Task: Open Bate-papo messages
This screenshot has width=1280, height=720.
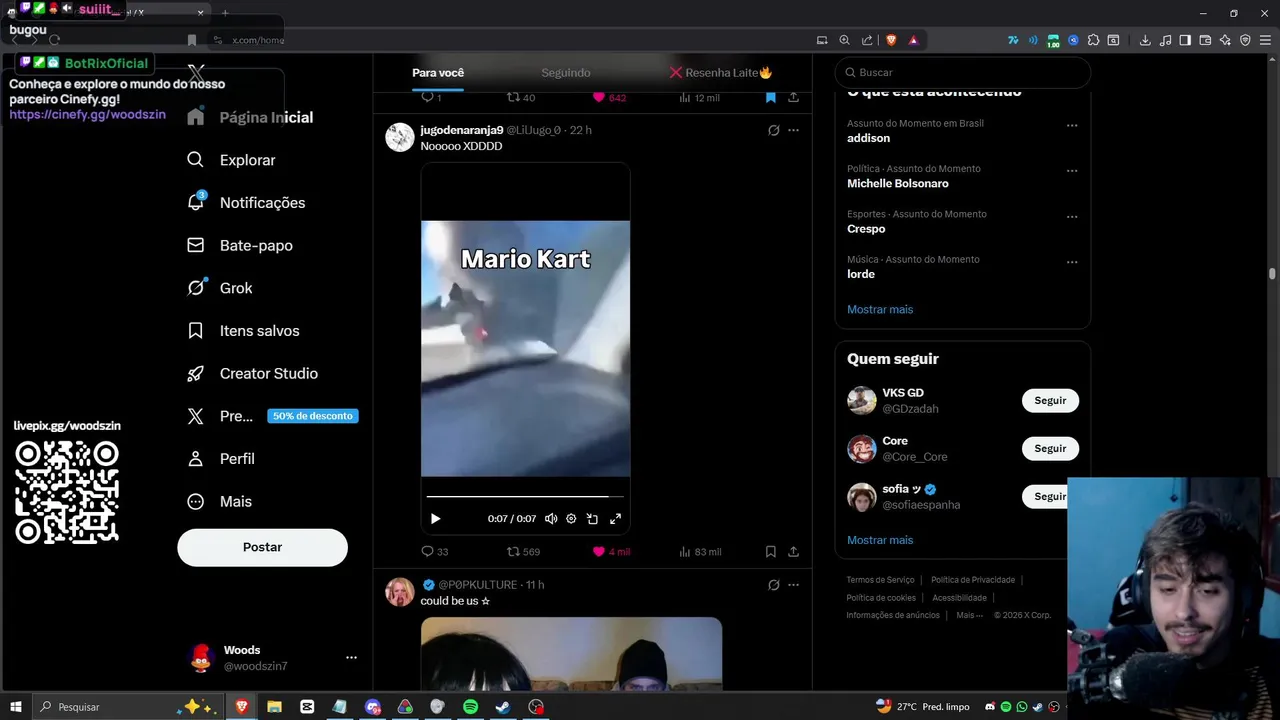Action: click(240, 245)
